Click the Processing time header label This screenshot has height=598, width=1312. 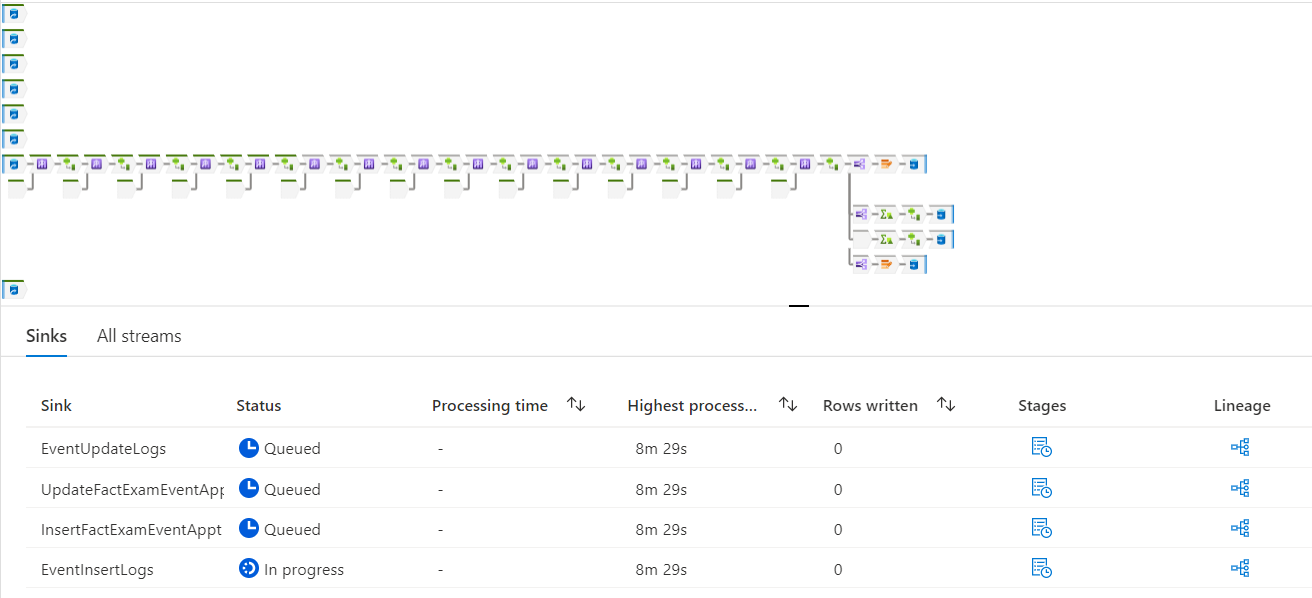(490, 406)
